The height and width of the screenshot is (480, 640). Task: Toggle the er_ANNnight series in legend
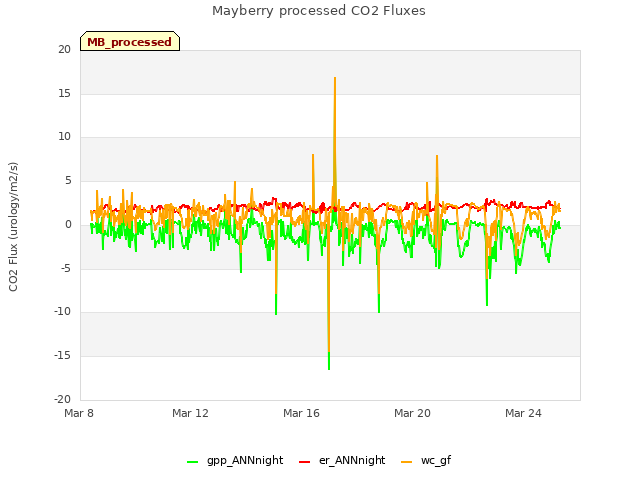[342, 460]
